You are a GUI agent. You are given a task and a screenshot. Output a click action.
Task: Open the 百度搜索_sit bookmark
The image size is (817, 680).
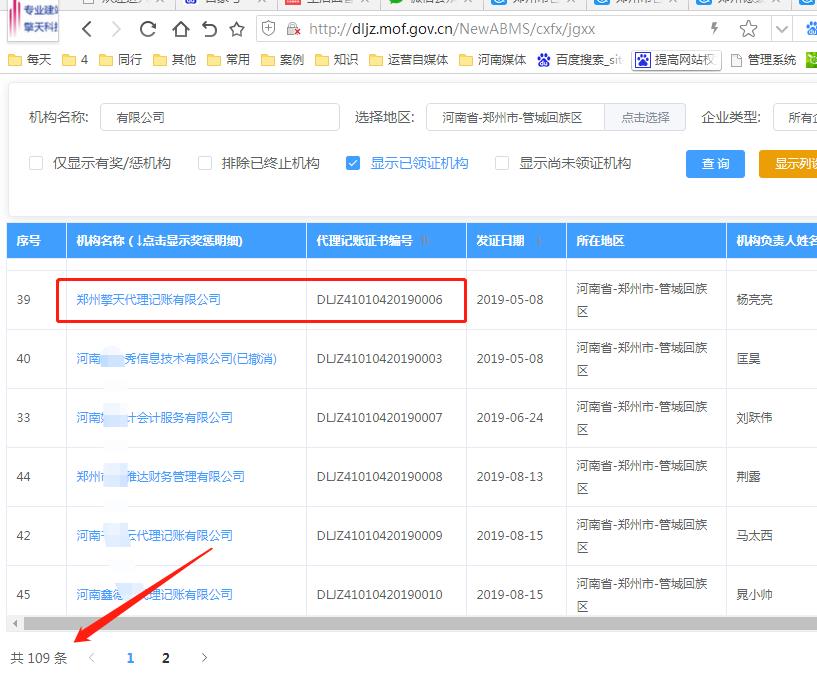pyautogui.click(x=579, y=60)
